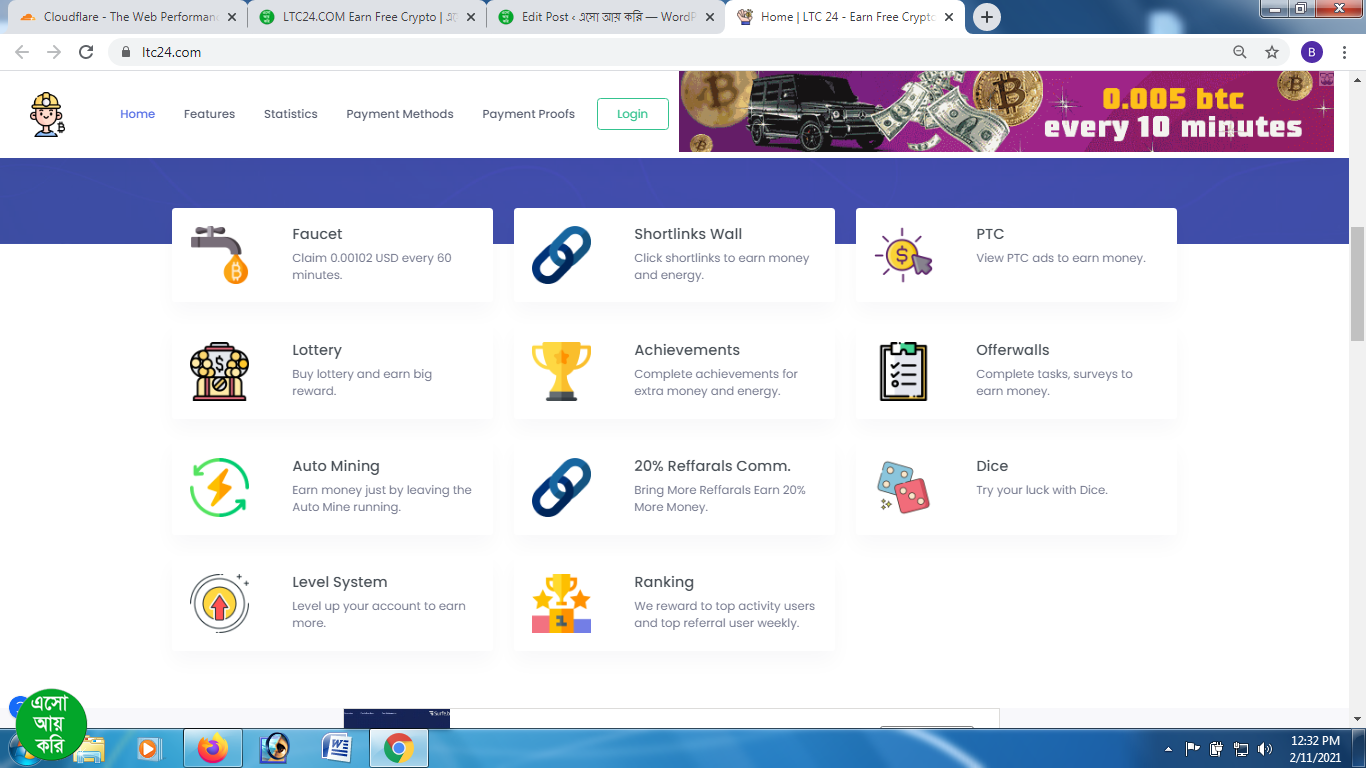
Task: Click the Faucet tap icon
Action: [220, 255]
